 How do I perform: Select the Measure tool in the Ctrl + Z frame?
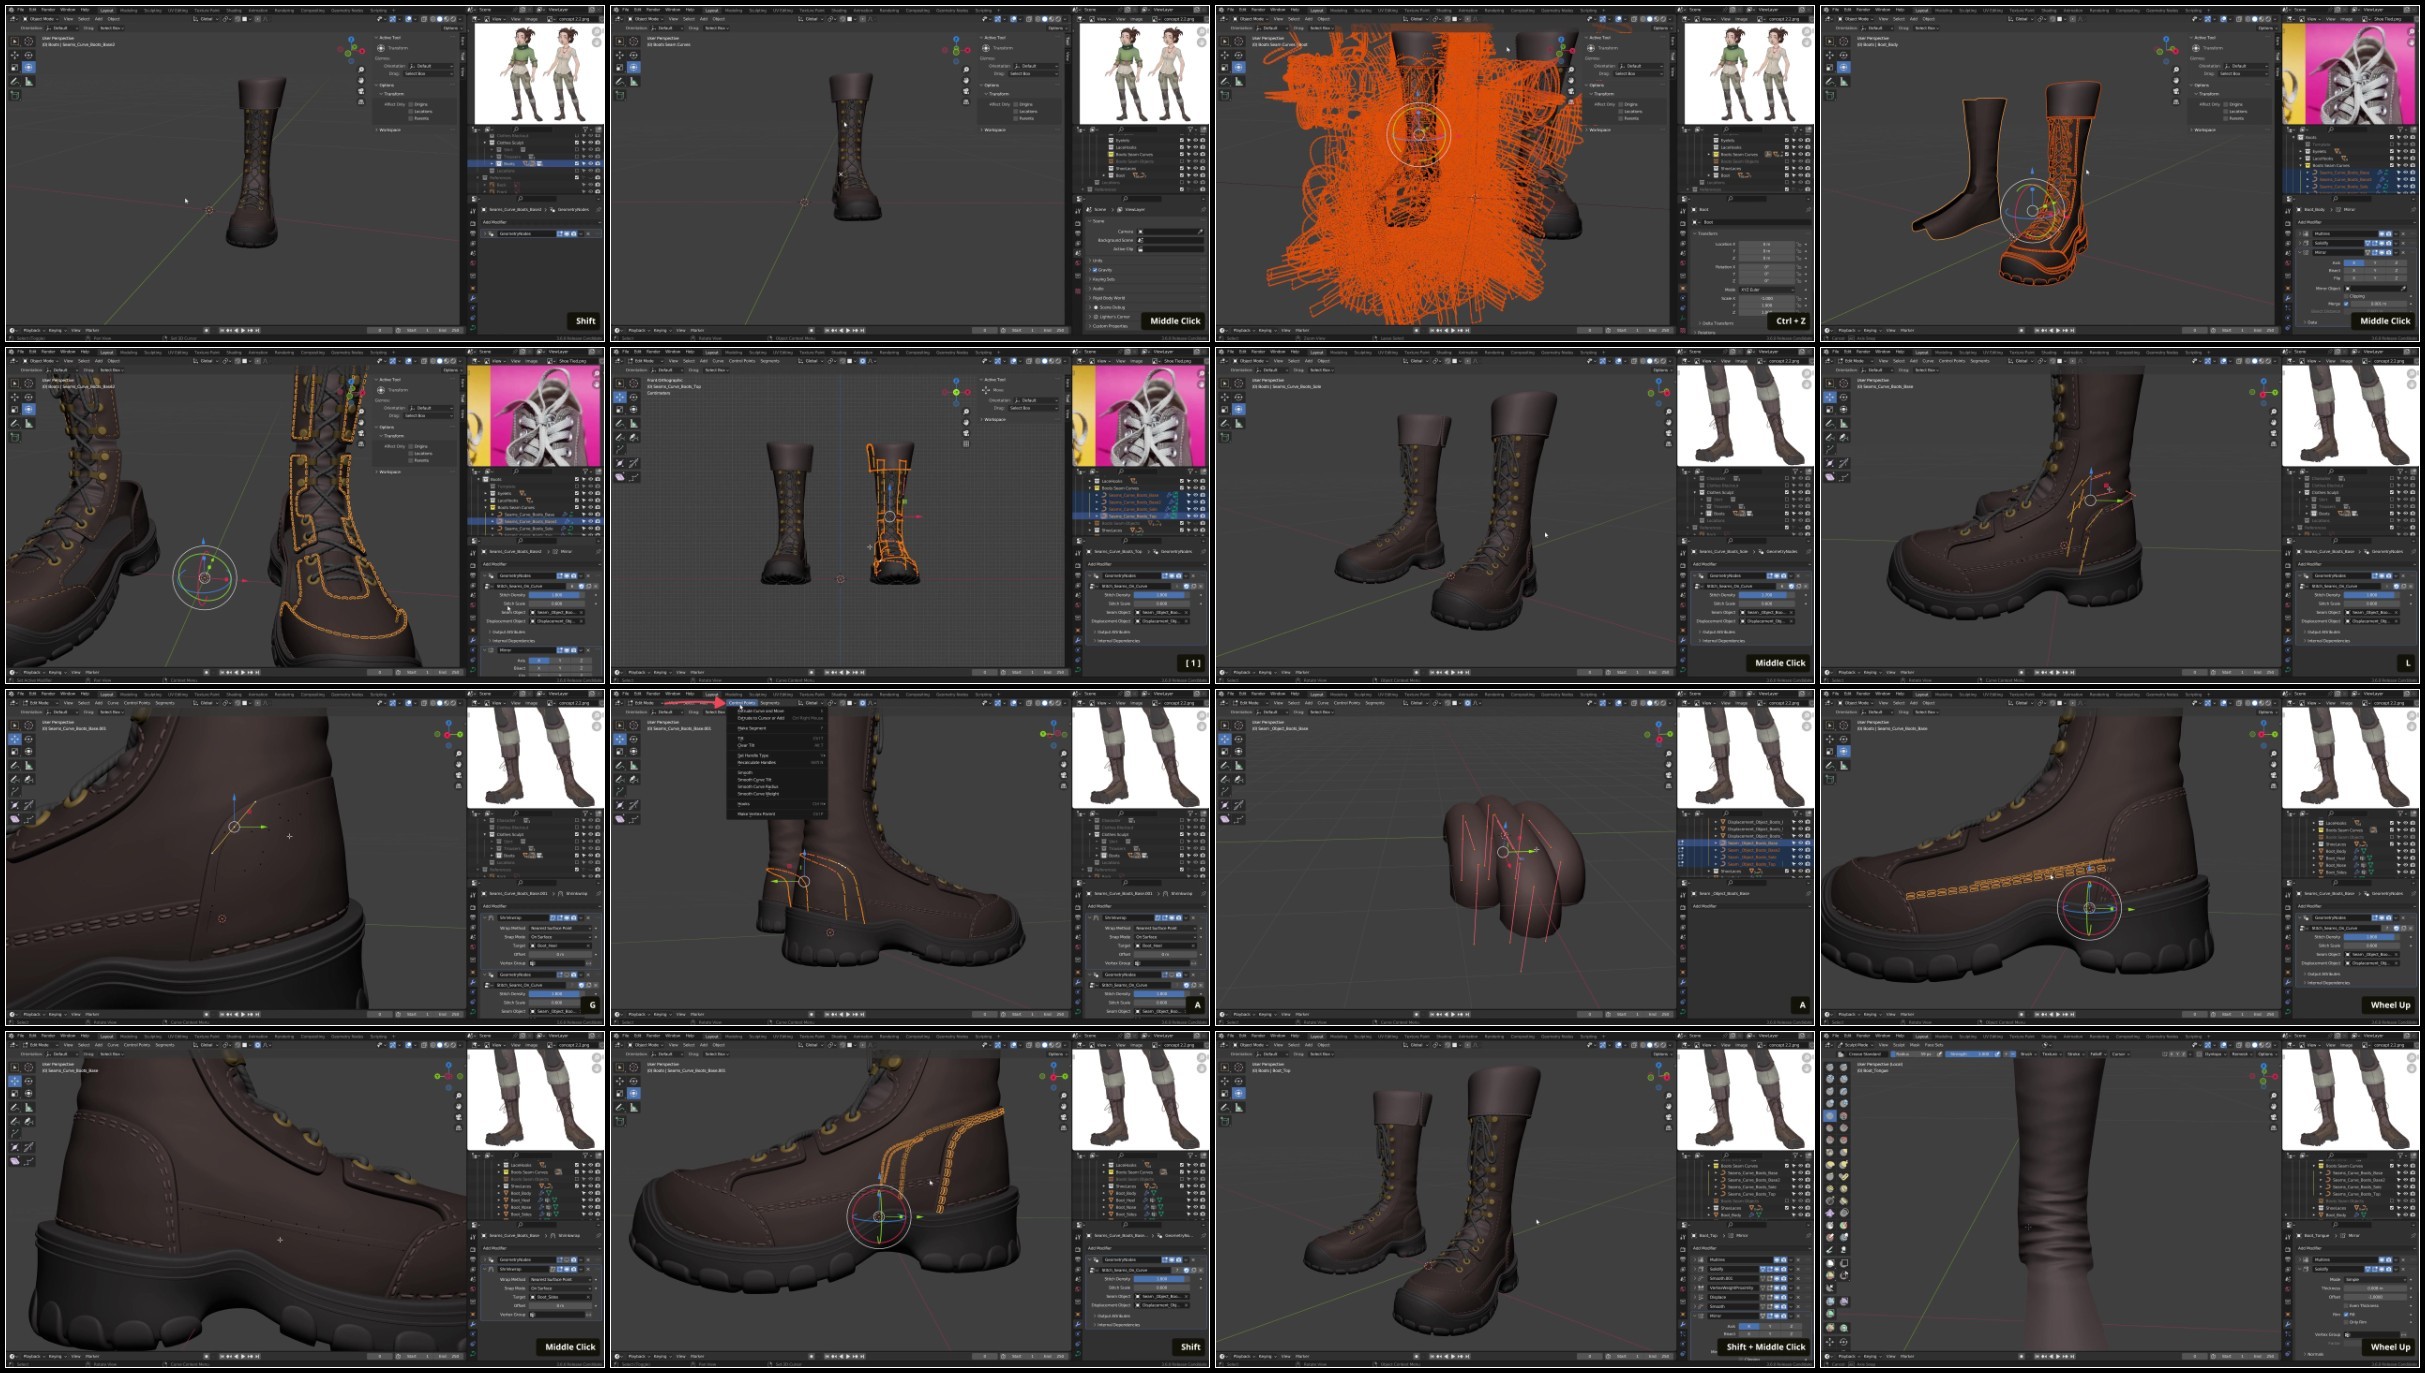[1238, 81]
